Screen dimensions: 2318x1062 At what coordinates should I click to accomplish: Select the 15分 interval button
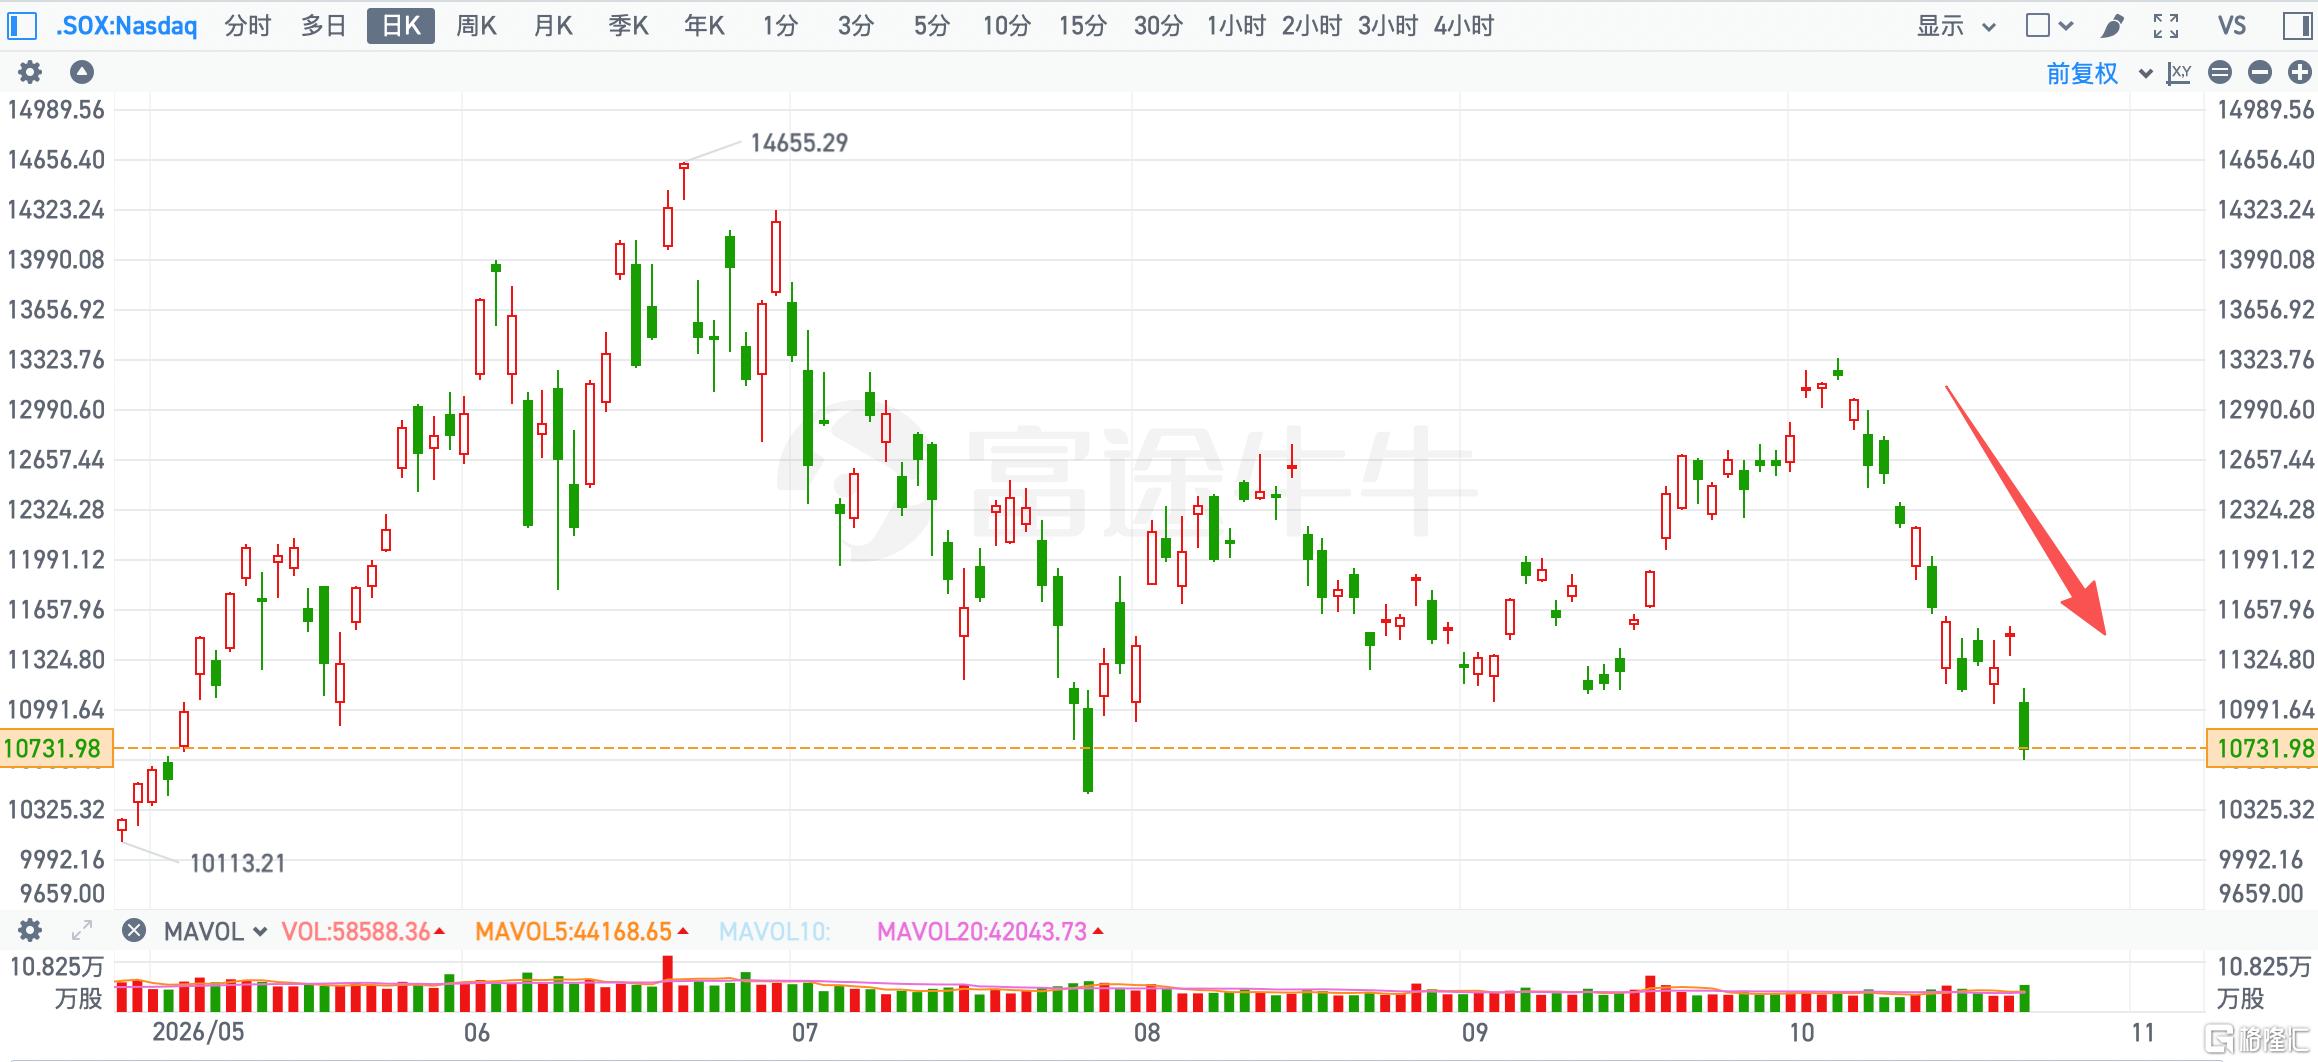point(1082,26)
